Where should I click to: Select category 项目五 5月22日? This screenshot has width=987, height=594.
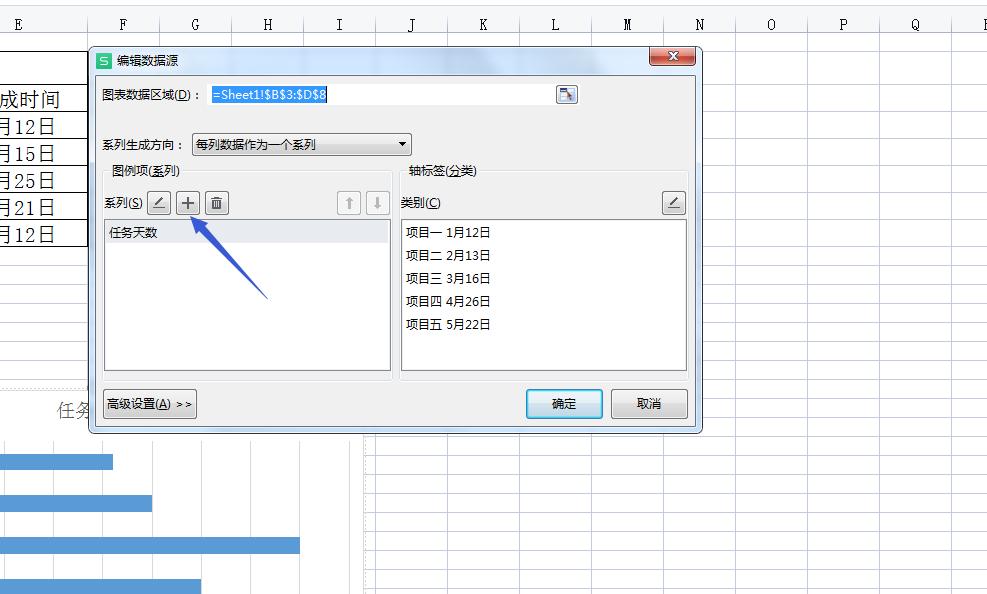(448, 325)
